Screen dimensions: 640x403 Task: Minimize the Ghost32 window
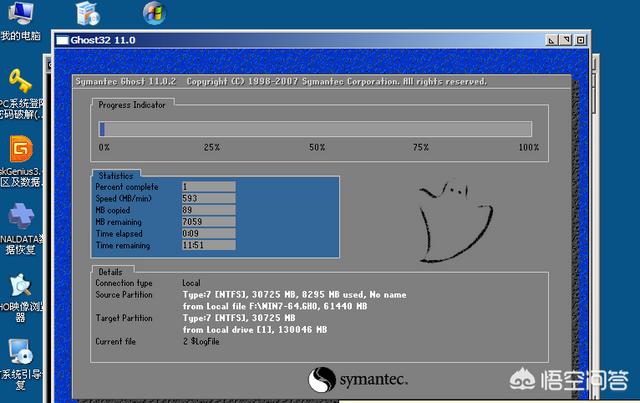pos(551,40)
